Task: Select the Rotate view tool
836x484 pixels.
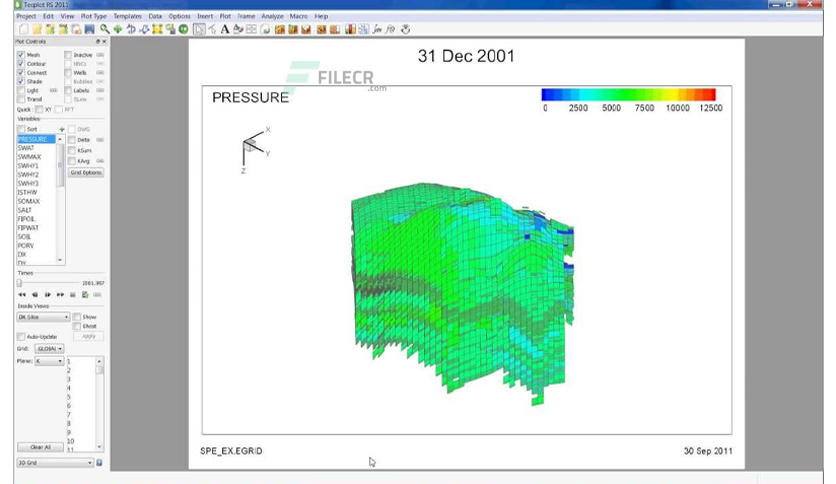Action: [x=131, y=29]
